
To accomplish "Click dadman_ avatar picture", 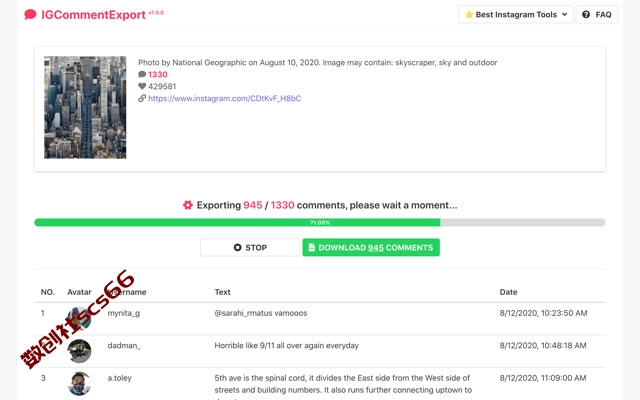I will [79, 351].
